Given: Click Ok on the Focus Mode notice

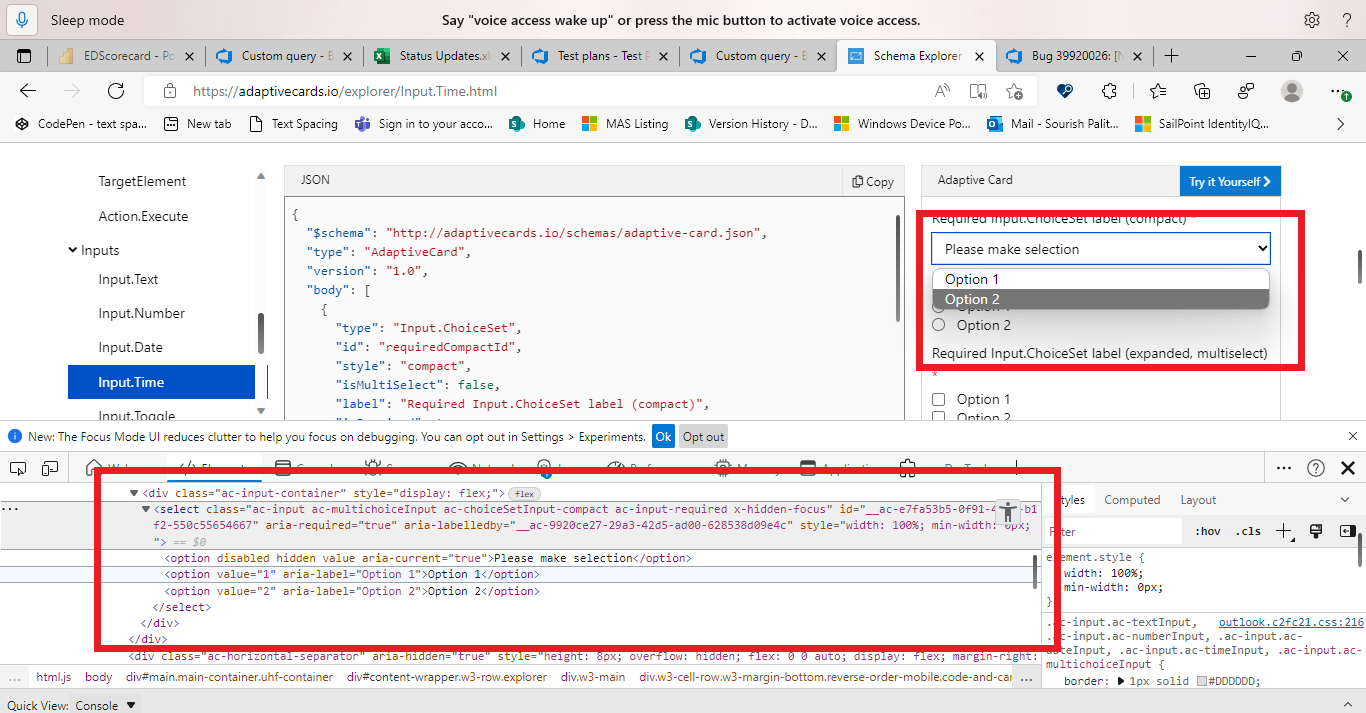Looking at the screenshot, I should point(663,436).
